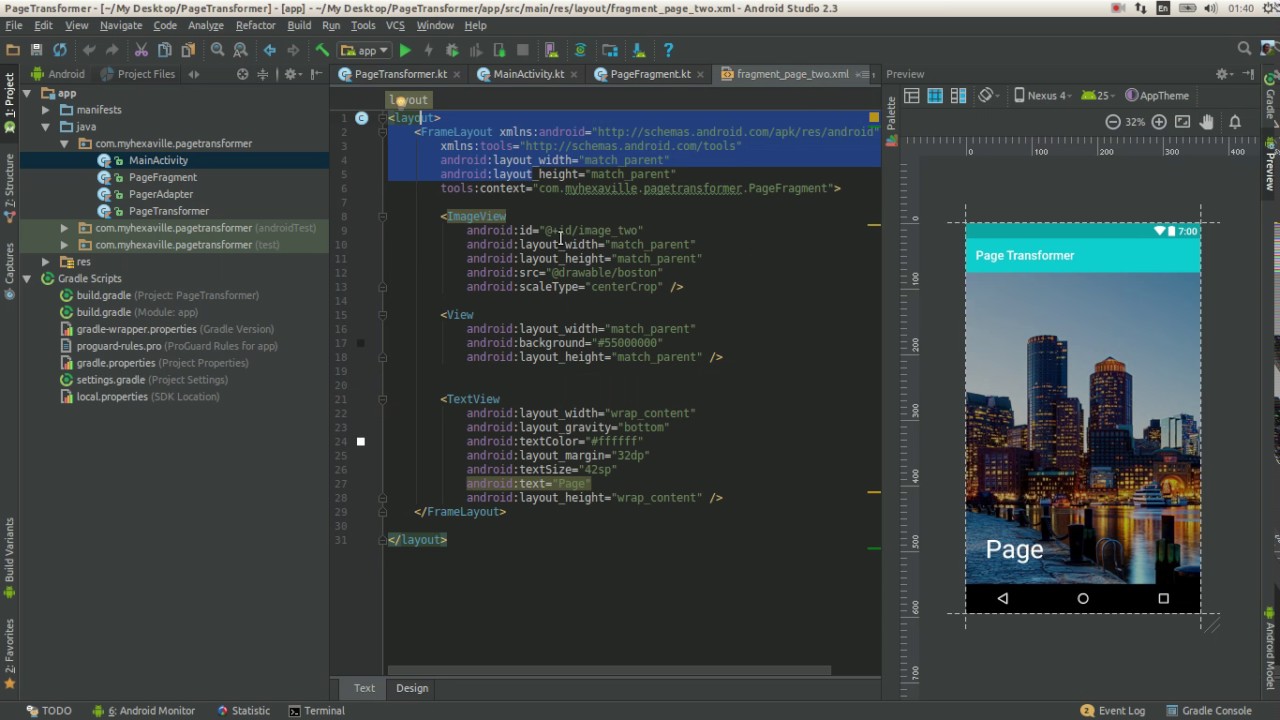1280x720 pixels.
Task: Open Project Structure icon
Action: 610,50
